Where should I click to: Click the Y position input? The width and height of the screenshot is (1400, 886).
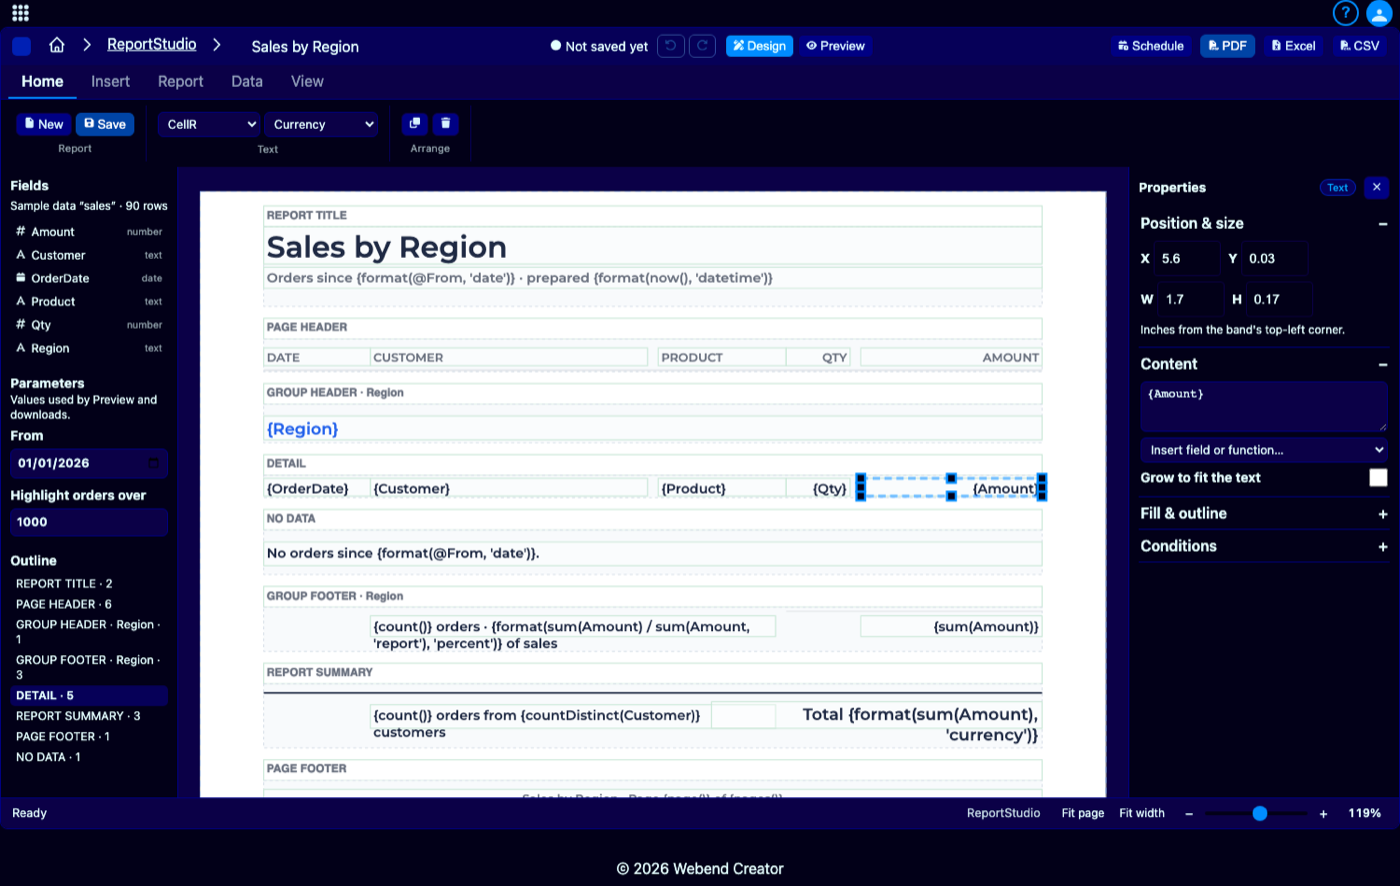1275,259
